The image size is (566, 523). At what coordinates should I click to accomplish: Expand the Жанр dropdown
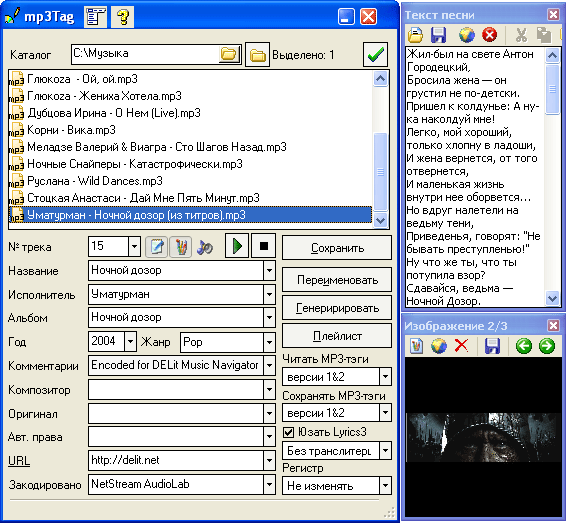click(x=269, y=342)
